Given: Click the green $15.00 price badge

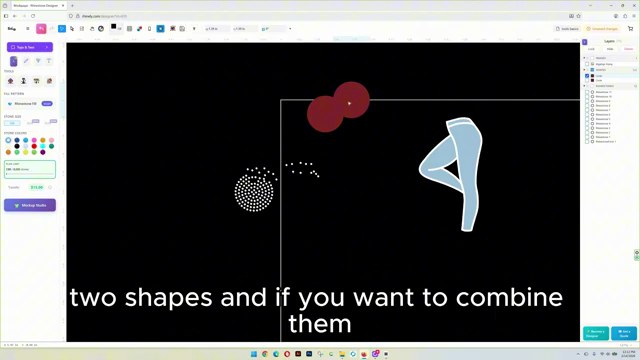Looking at the screenshot, I should point(37,187).
